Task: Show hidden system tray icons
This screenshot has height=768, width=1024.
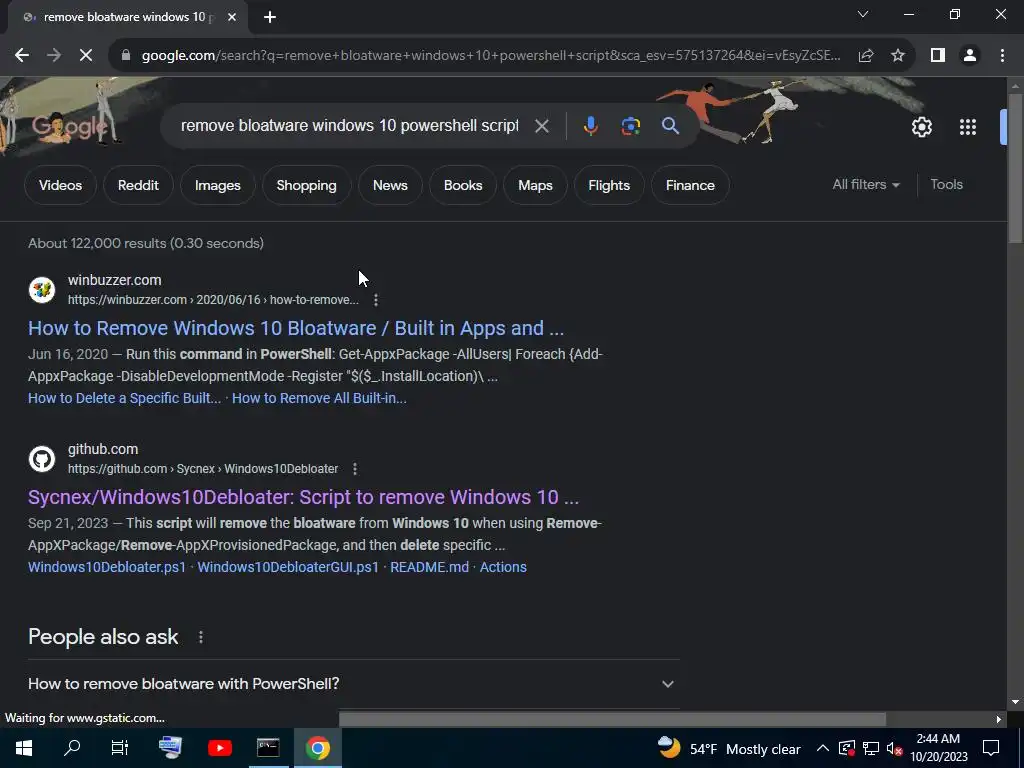Action: (x=823, y=748)
